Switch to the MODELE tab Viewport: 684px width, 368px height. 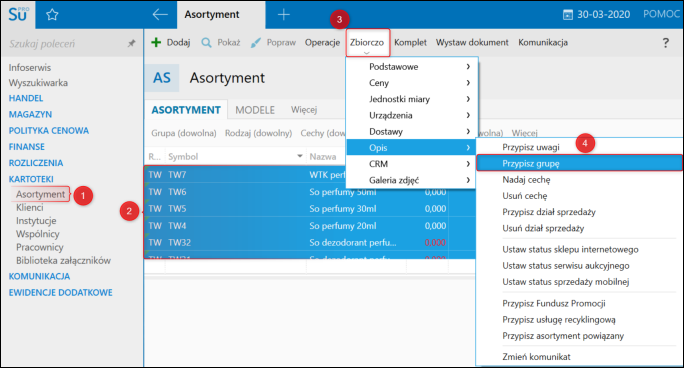coord(255,110)
